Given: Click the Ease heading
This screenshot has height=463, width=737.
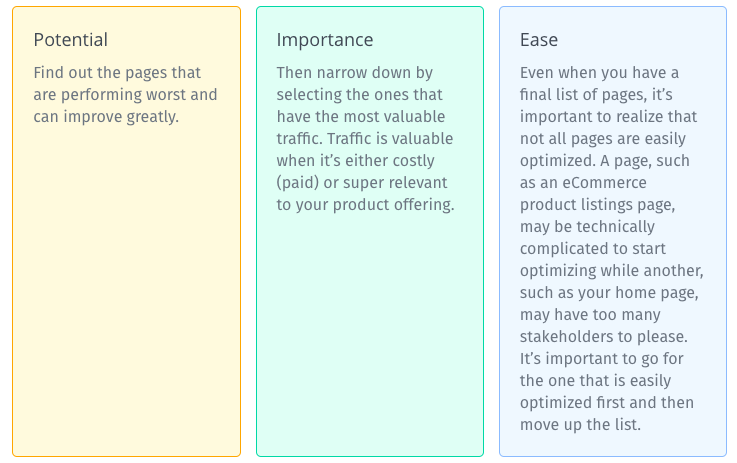Looking at the screenshot, I should [x=539, y=39].
